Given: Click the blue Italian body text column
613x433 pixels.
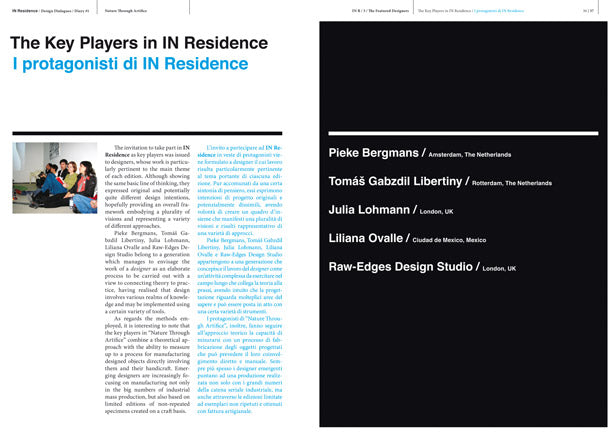Looking at the screenshot, I should point(240,279).
